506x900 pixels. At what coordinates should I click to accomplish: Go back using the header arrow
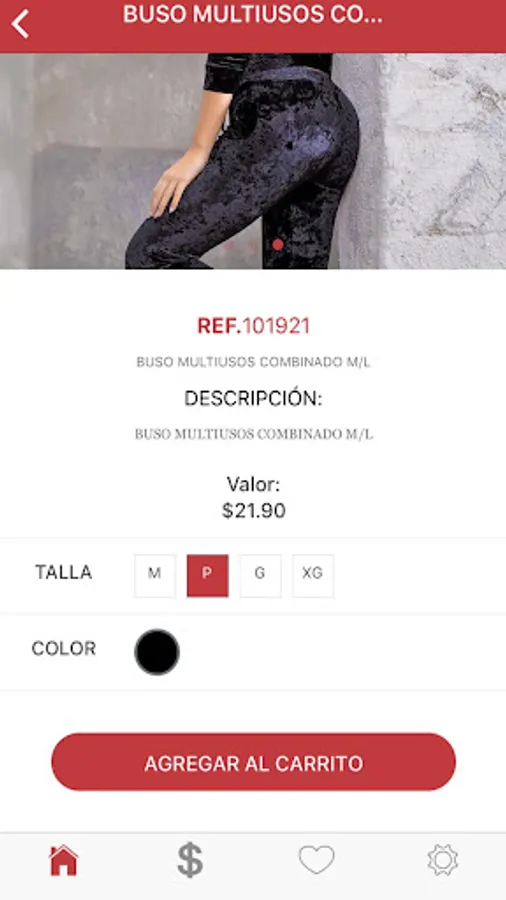pyautogui.click(x=20, y=24)
